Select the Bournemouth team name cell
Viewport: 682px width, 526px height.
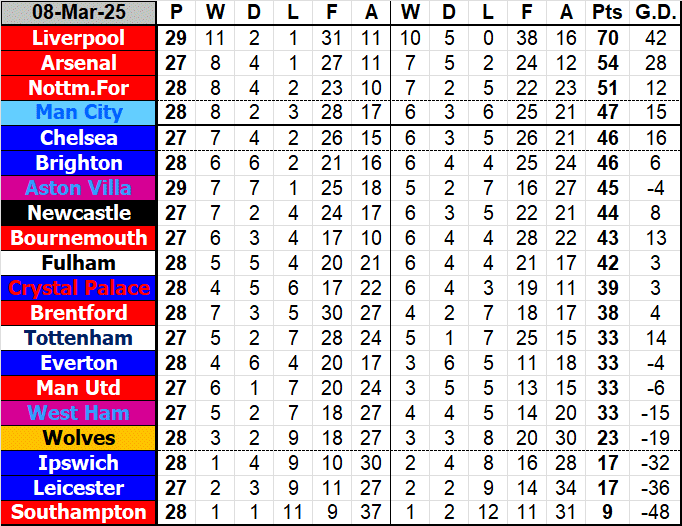tap(79, 238)
